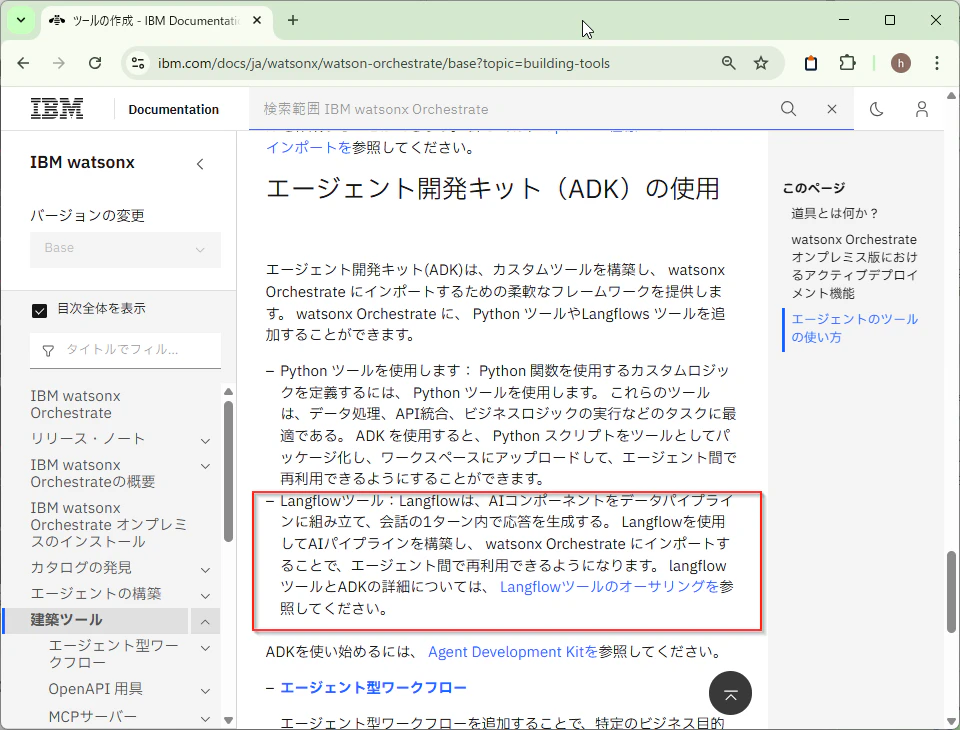Bookmark this page with the star
The height and width of the screenshot is (730, 960).
click(761, 63)
